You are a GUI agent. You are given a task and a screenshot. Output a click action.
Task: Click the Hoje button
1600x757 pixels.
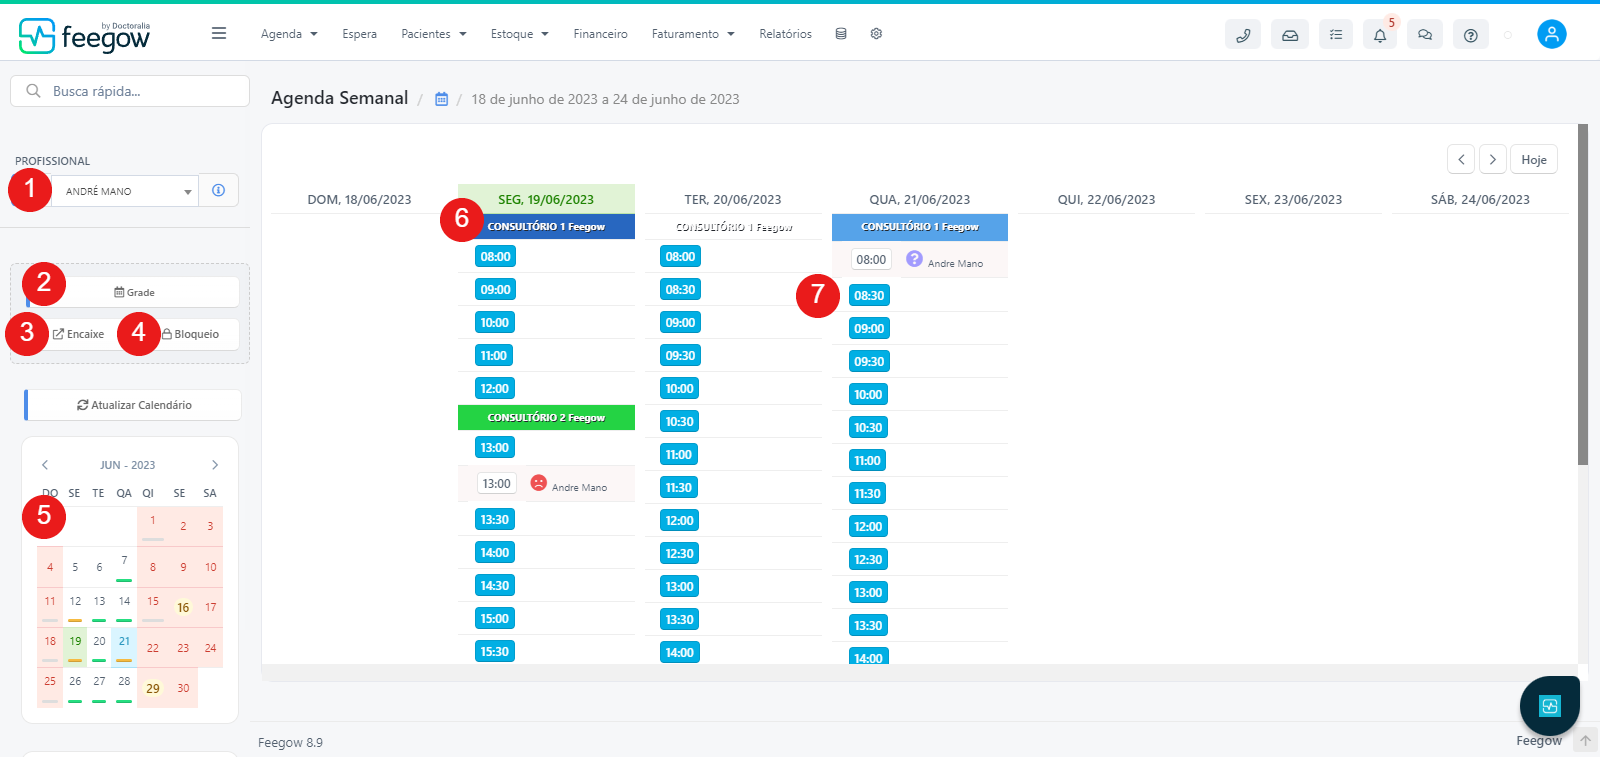[1533, 159]
